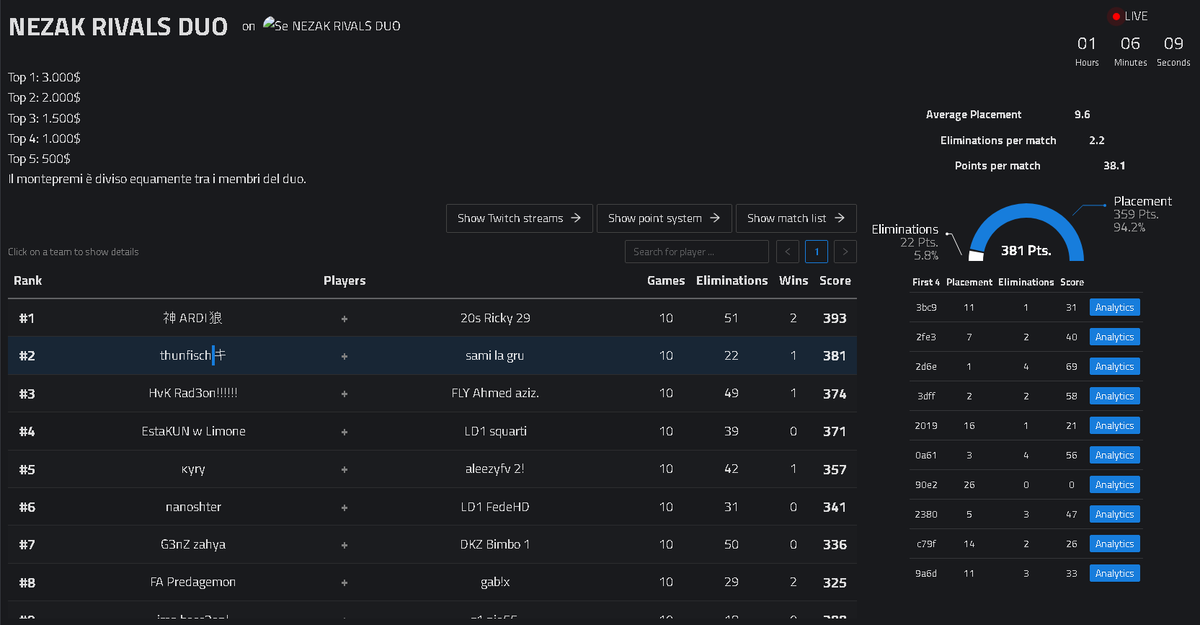Click player DKZ Bimbo 1
The height and width of the screenshot is (625, 1200).
[x=495, y=545]
